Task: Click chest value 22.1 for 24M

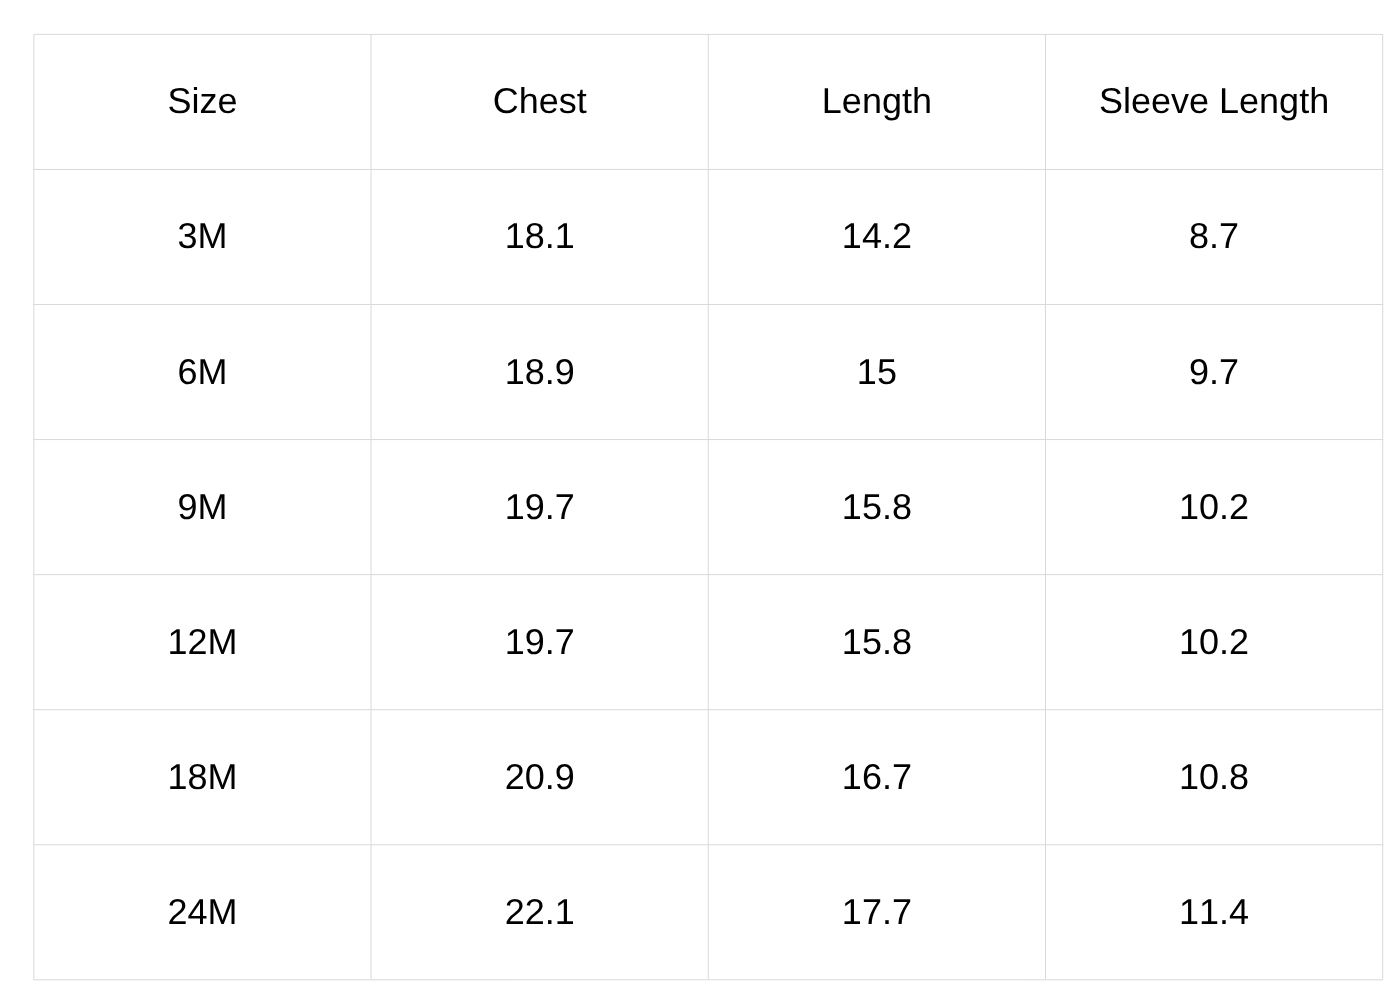Action: click(539, 912)
